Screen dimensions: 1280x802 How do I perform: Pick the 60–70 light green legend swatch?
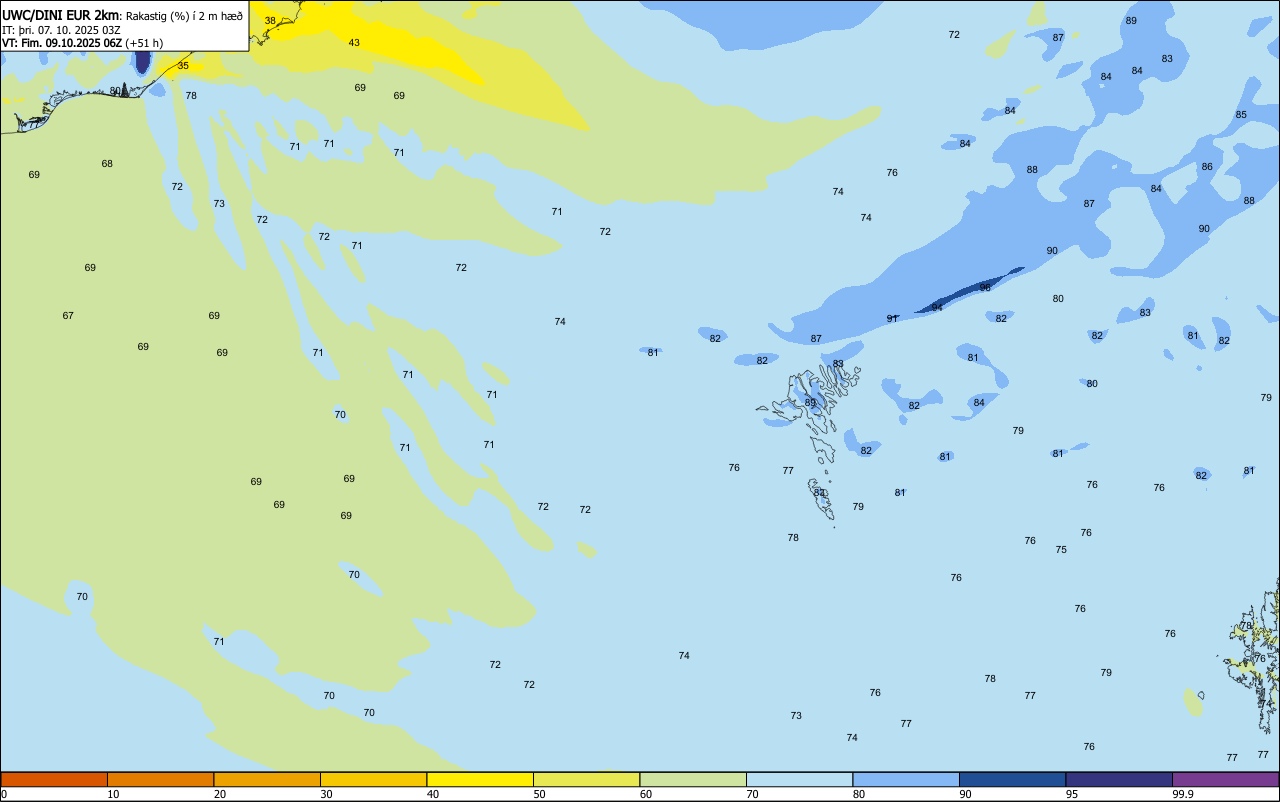(x=693, y=779)
